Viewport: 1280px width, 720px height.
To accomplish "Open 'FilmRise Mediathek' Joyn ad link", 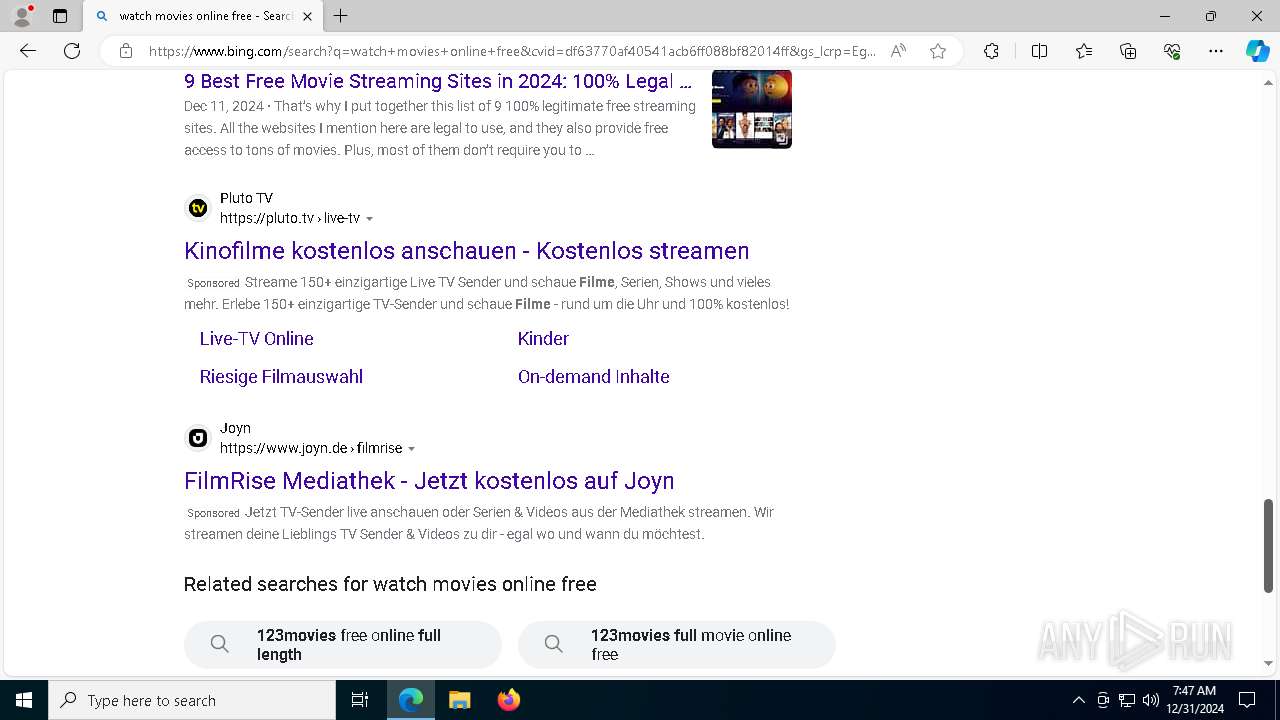I will (429, 480).
